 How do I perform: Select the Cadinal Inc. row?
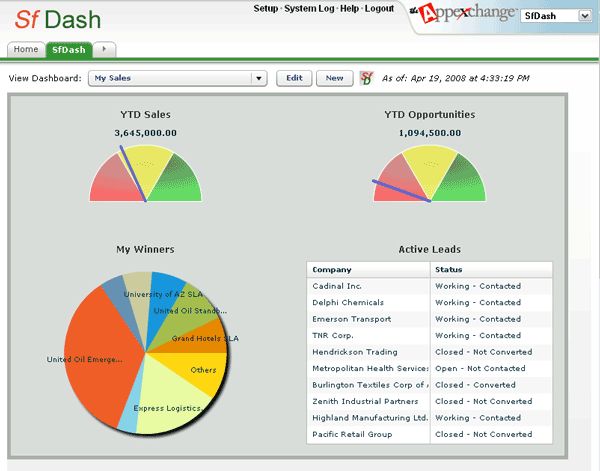[x=430, y=286]
